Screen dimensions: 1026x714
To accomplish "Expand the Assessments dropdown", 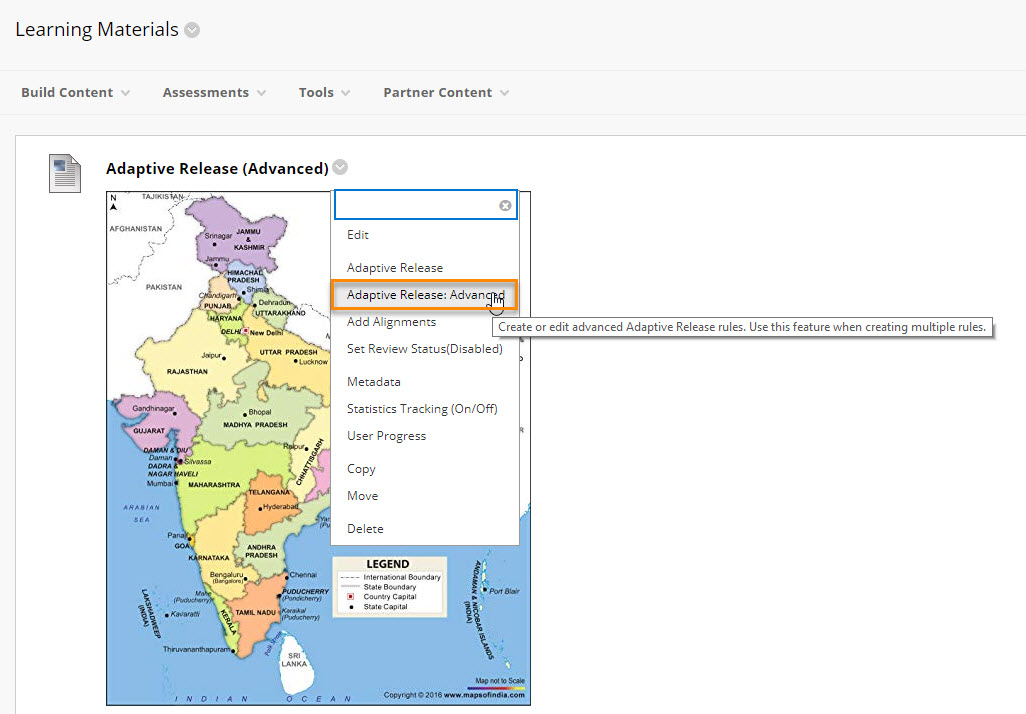I will click(x=214, y=92).
